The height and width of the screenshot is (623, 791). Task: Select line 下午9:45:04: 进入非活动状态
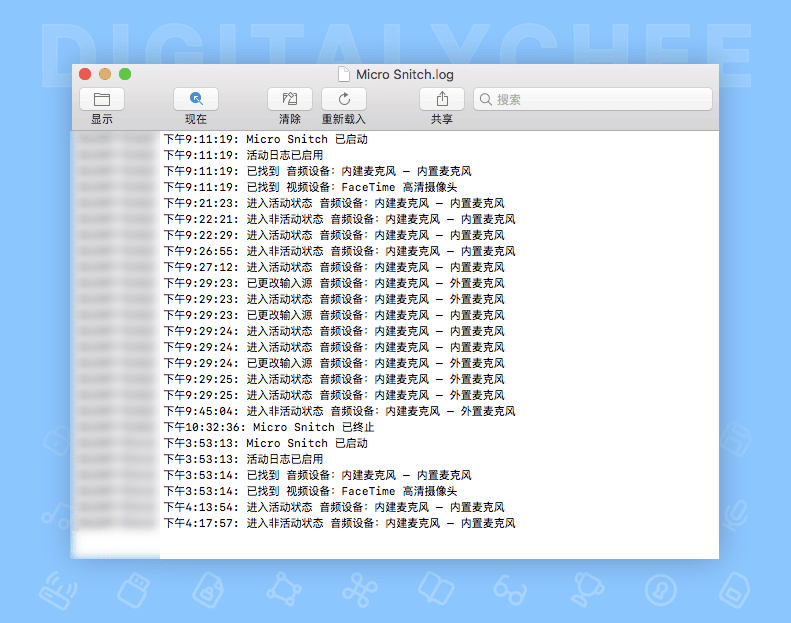(x=340, y=411)
